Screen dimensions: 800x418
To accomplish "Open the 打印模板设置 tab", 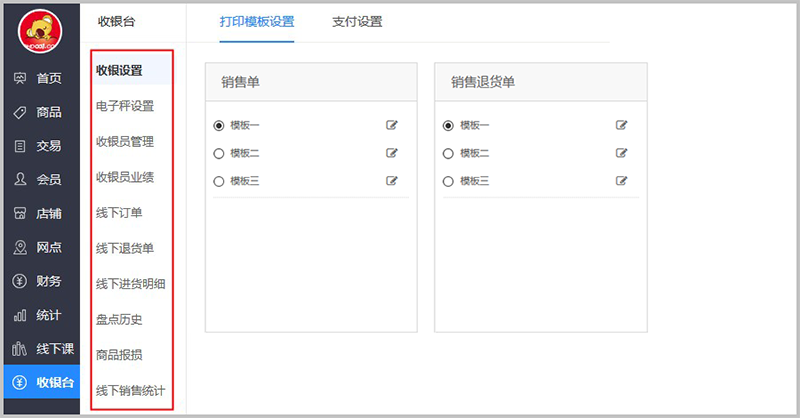I will tap(257, 21).
